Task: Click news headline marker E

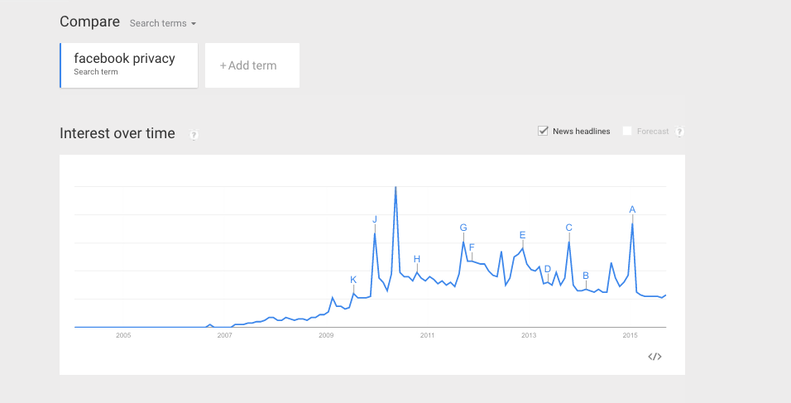Action: [x=522, y=236]
